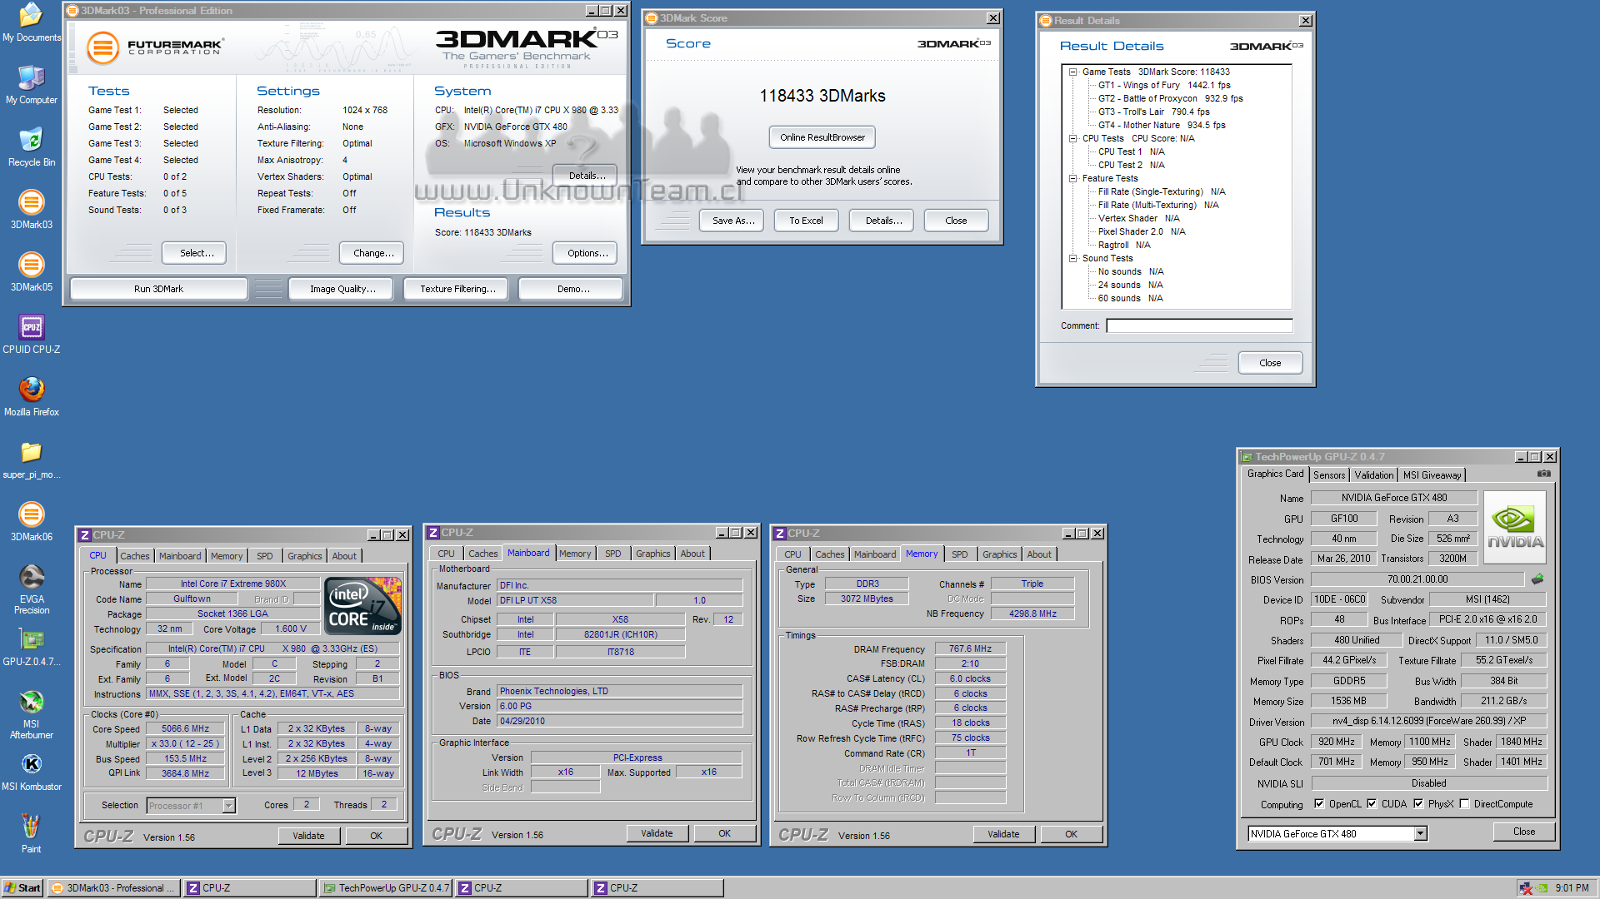The height and width of the screenshot is (899, 1600).
Task: Click the Futuremark logo in 3DMark03
Action: pos(154,47)
